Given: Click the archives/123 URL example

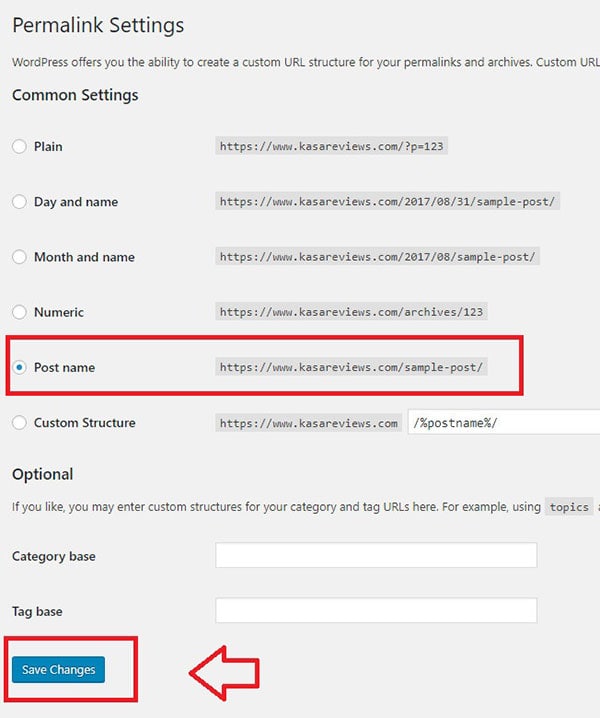Looking at the screenshot, I should pos(351,312).
